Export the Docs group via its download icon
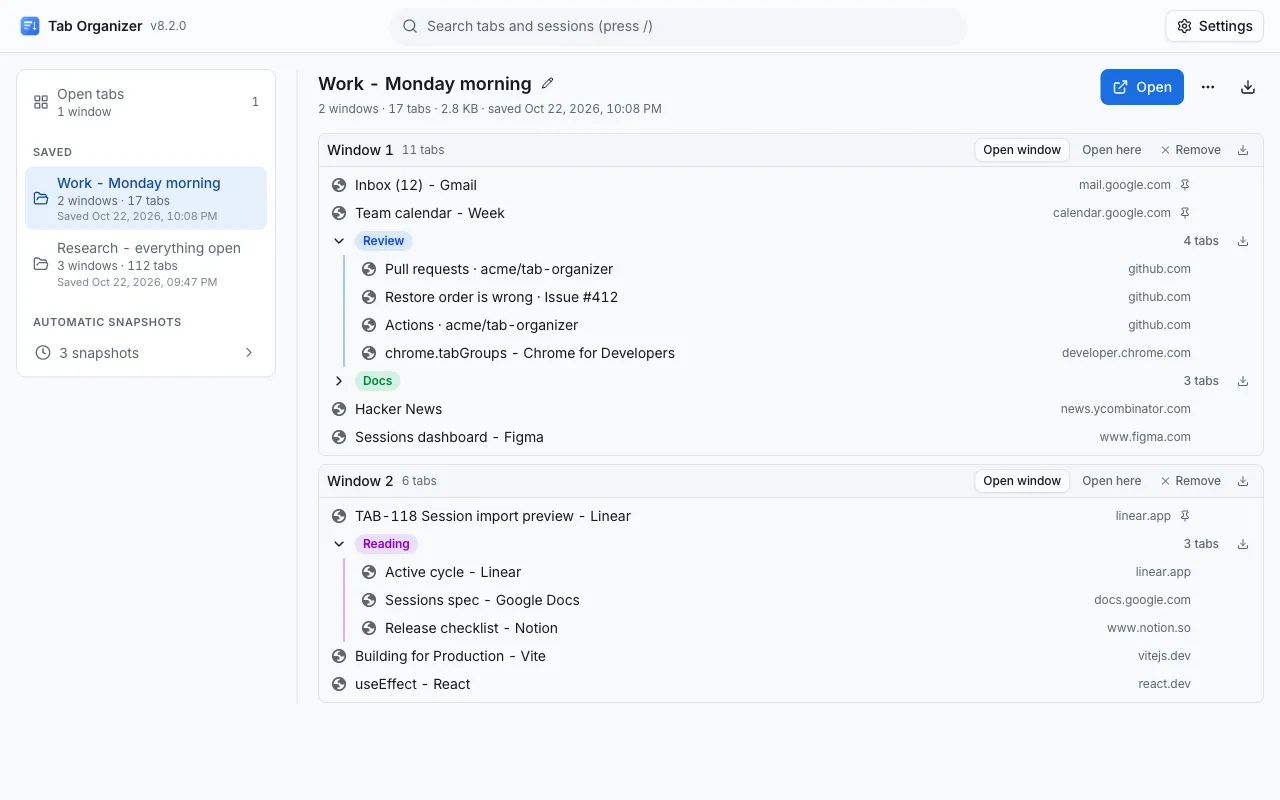Screen dimensions: 1280x800 1243,381
